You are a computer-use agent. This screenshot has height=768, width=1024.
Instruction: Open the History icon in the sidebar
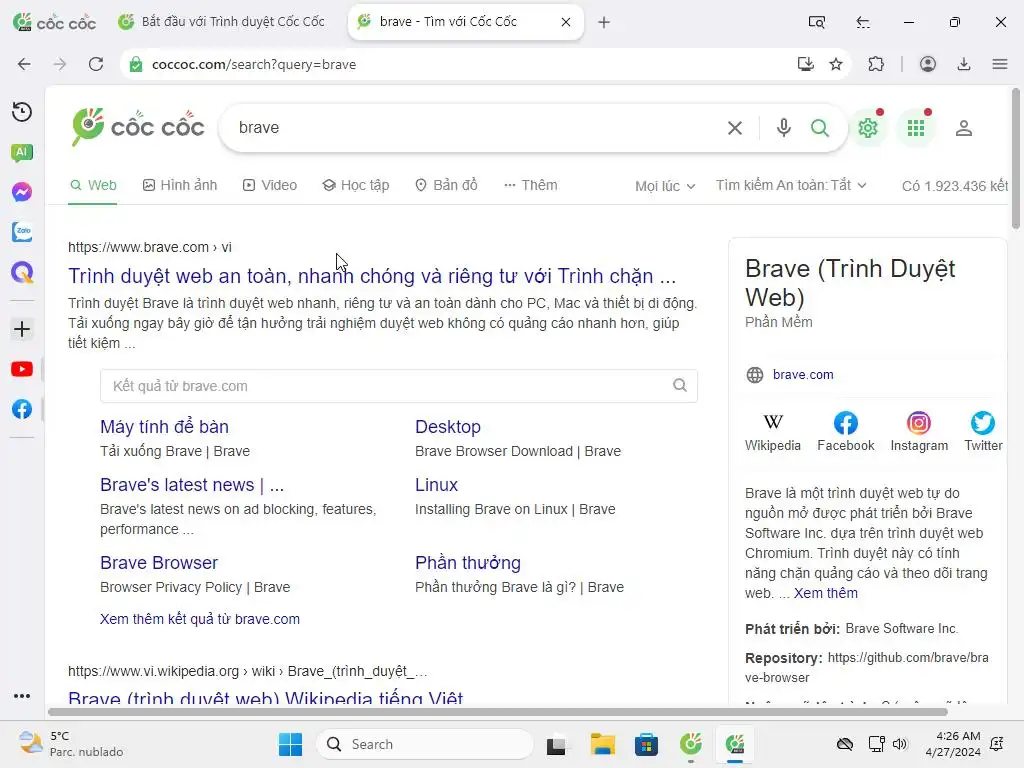pos(22,112)
